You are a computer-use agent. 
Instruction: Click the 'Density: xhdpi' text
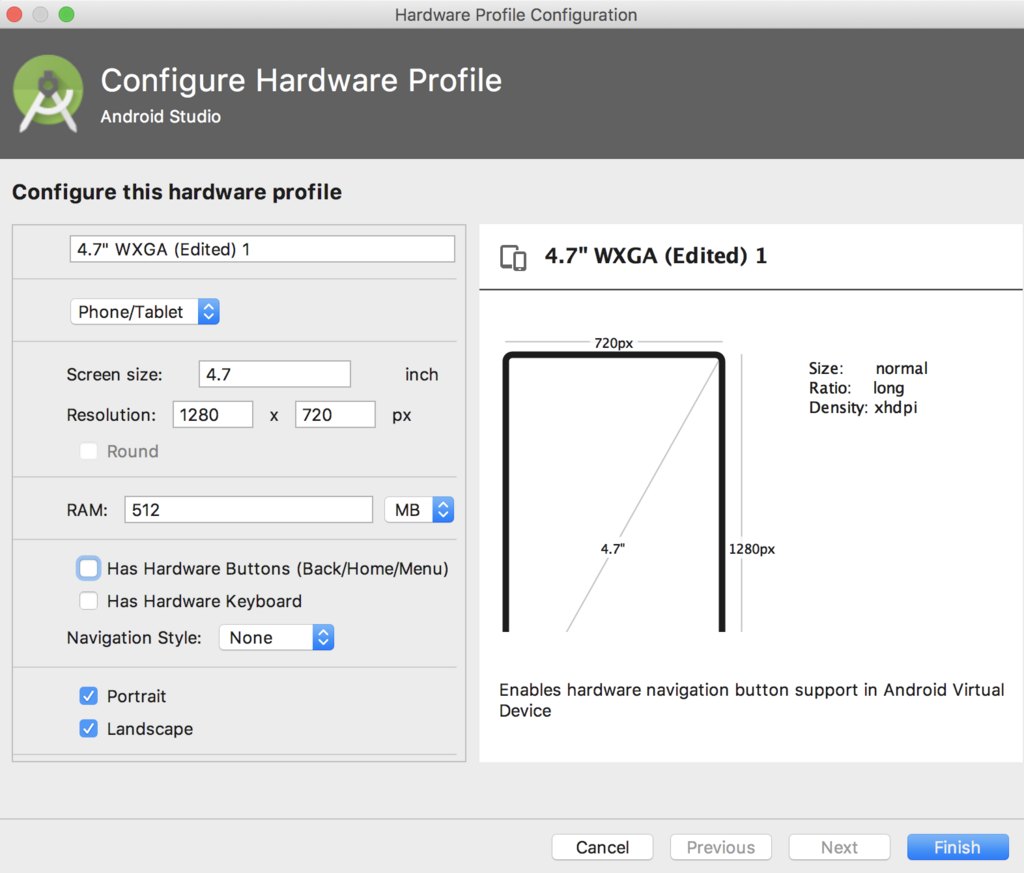(863, 407)
